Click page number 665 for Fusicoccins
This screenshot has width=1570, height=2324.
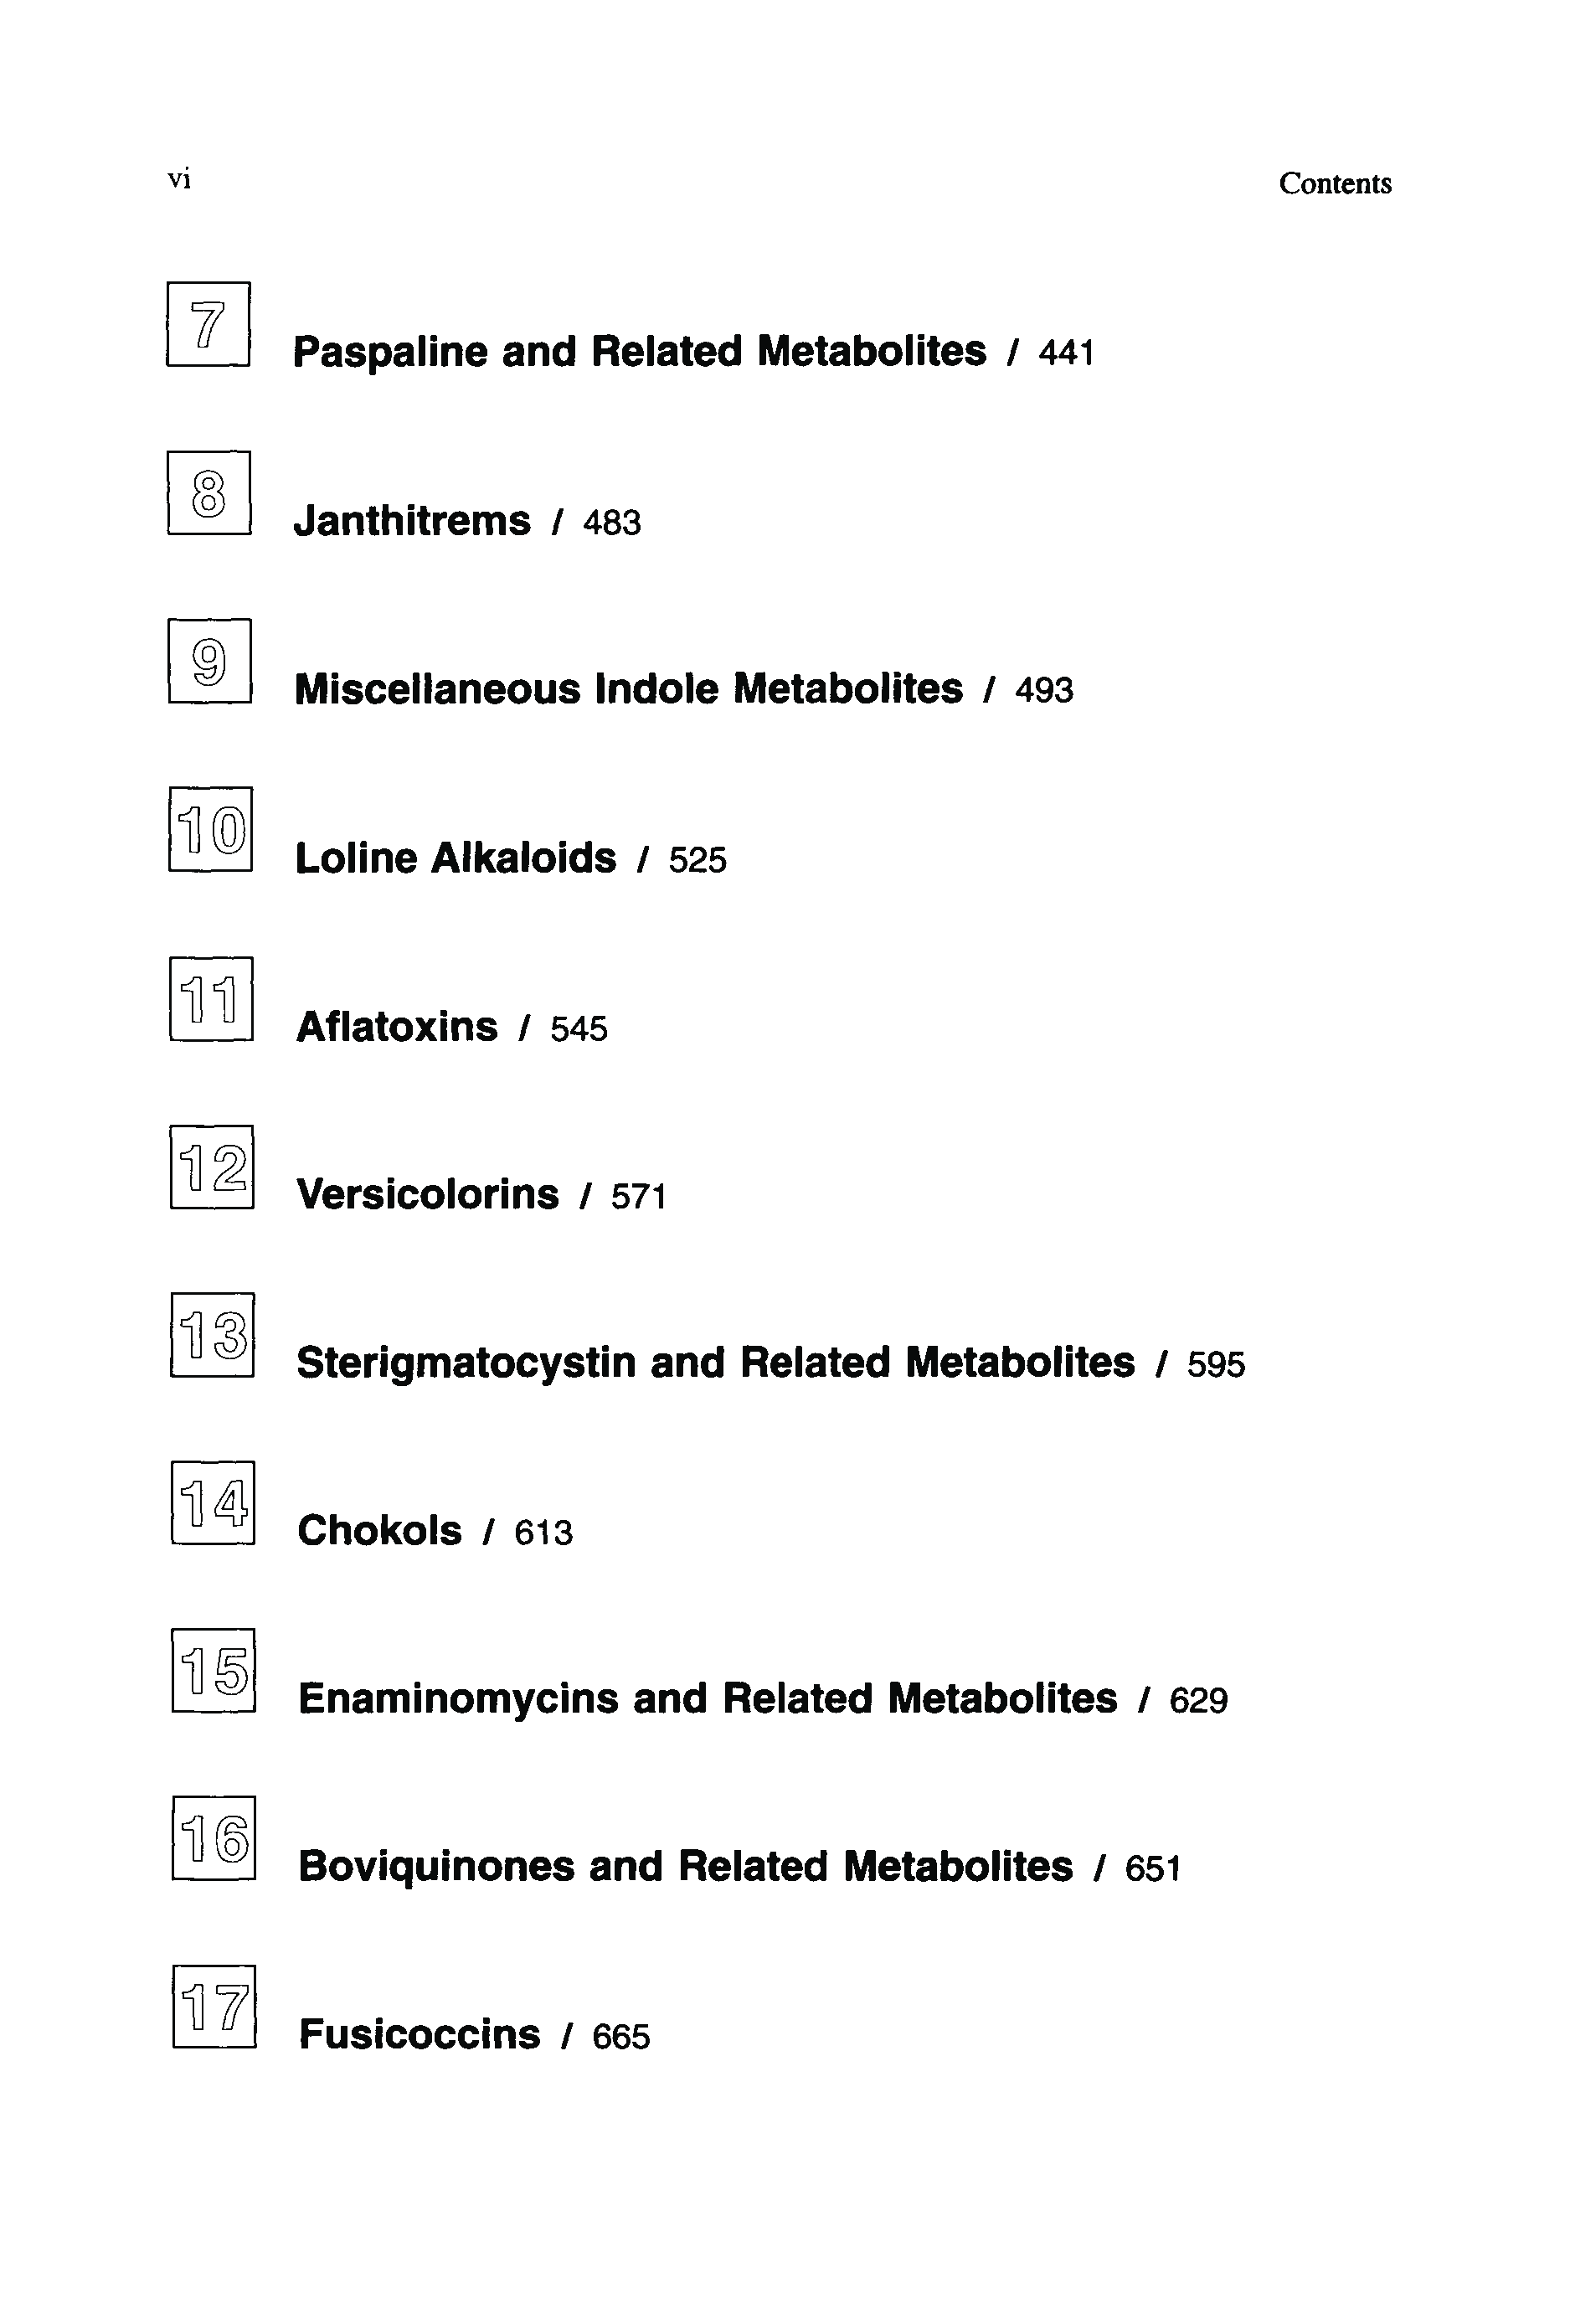pos(621,2036)
